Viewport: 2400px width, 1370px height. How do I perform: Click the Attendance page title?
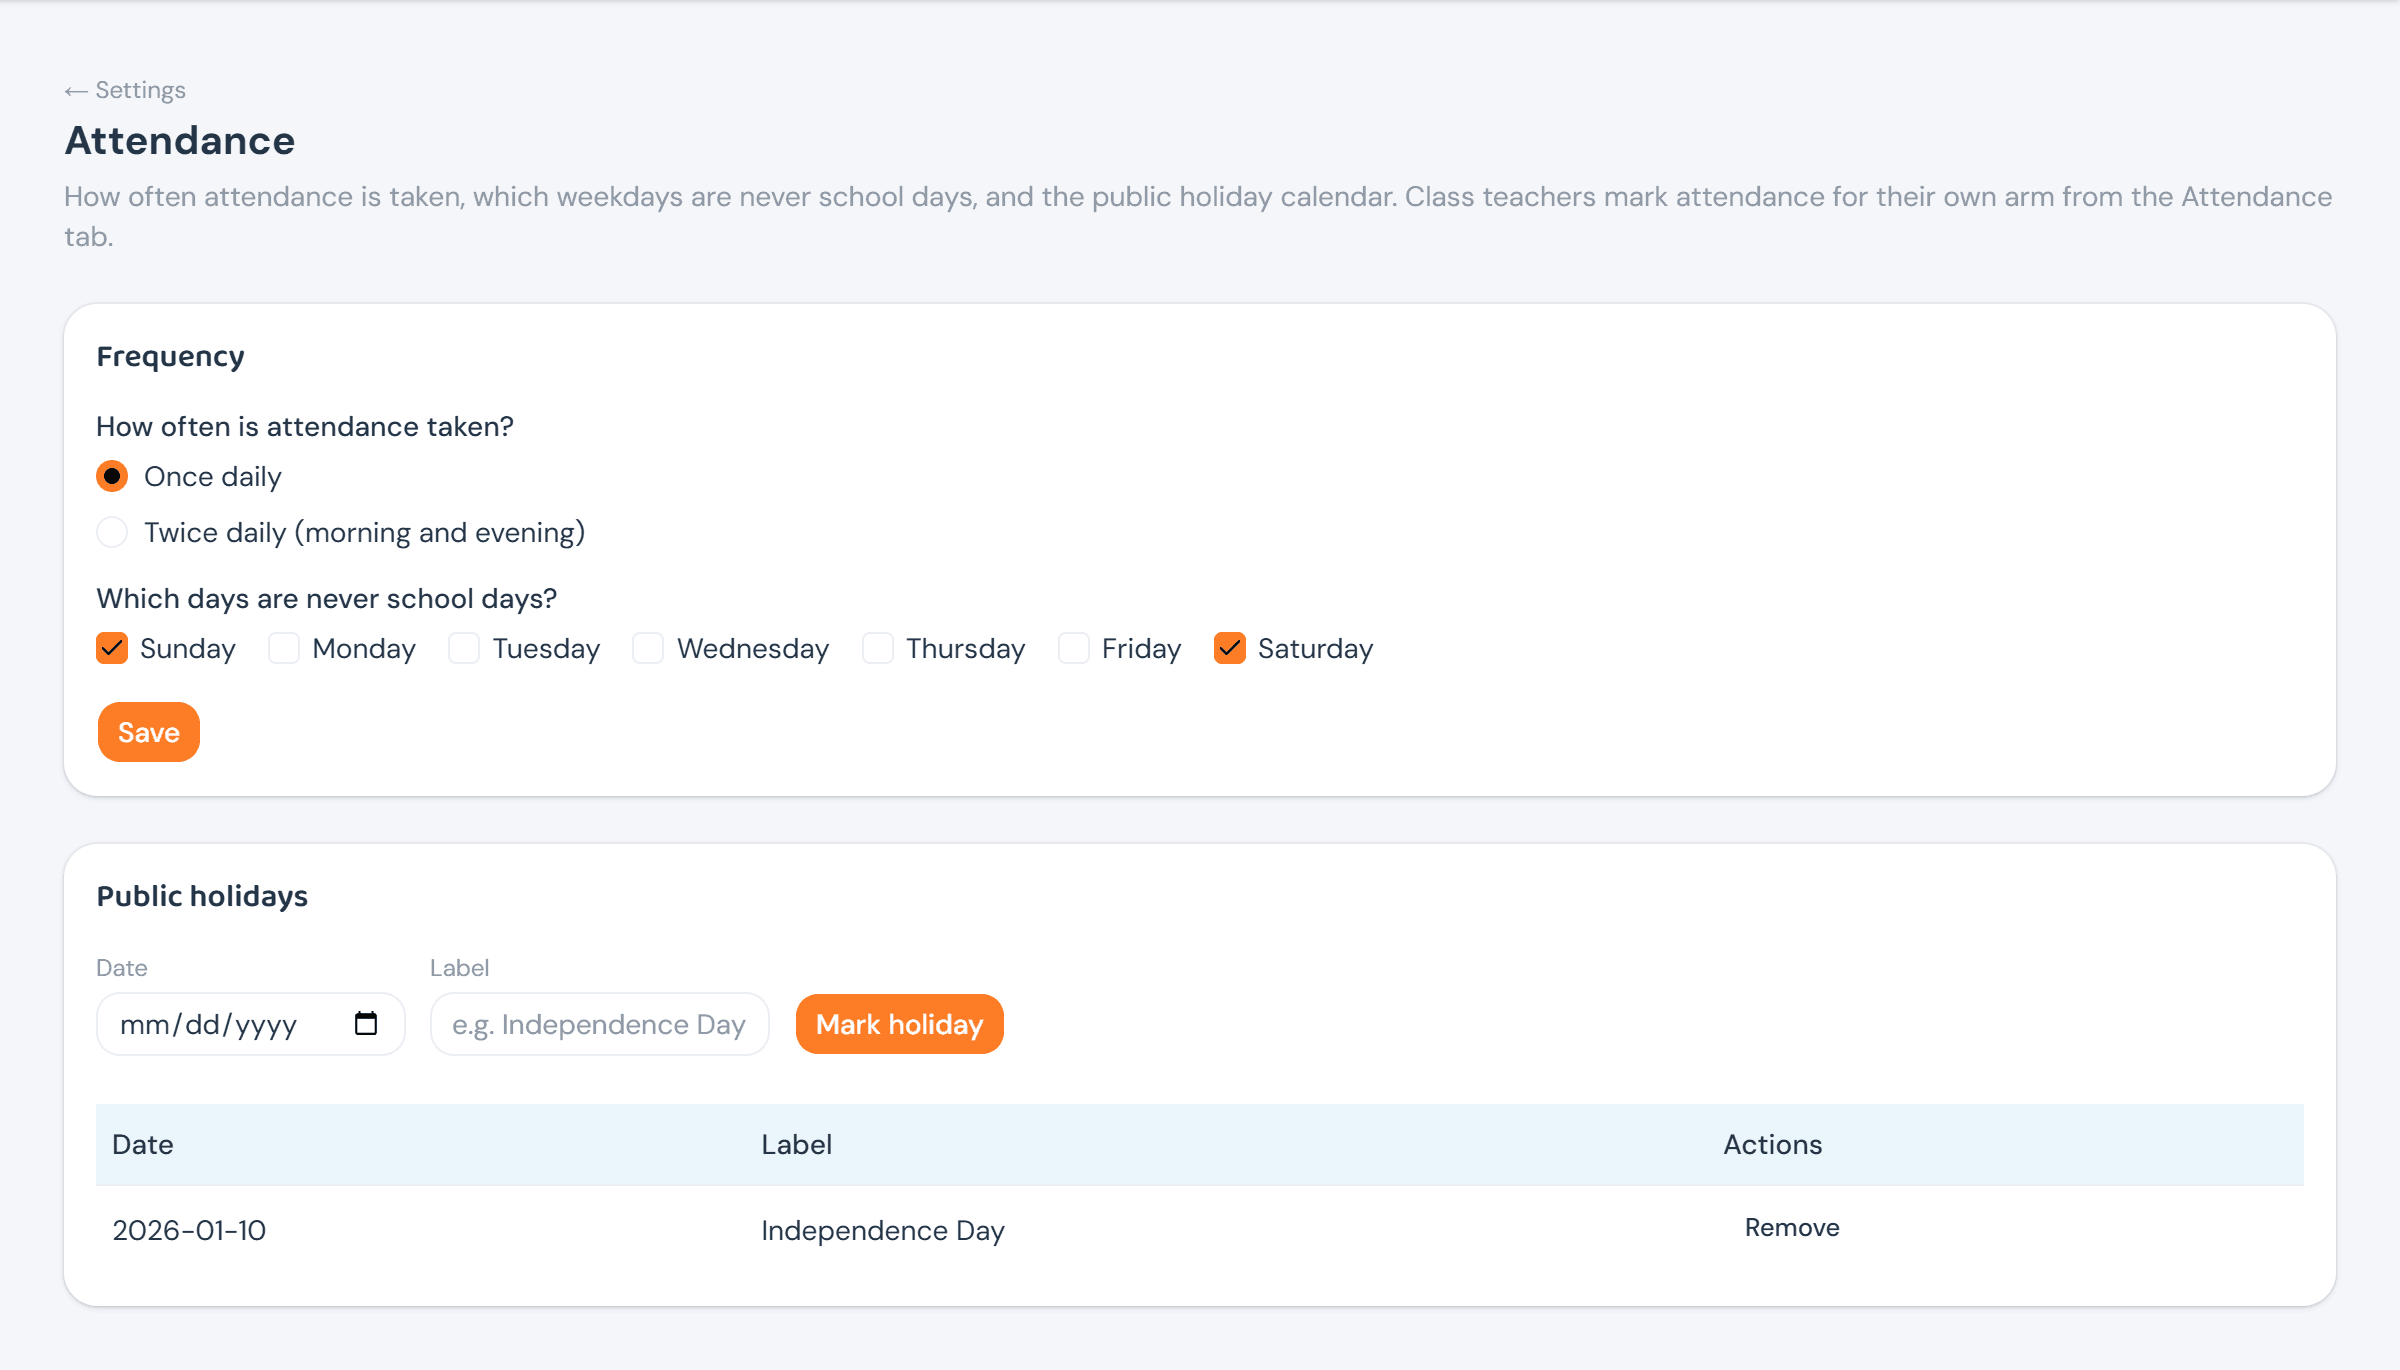(180, 141)
